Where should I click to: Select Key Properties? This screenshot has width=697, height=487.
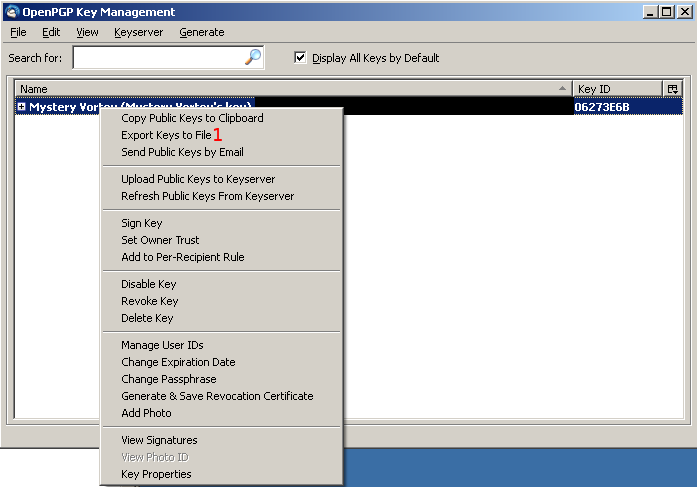[x=221, y=474]
